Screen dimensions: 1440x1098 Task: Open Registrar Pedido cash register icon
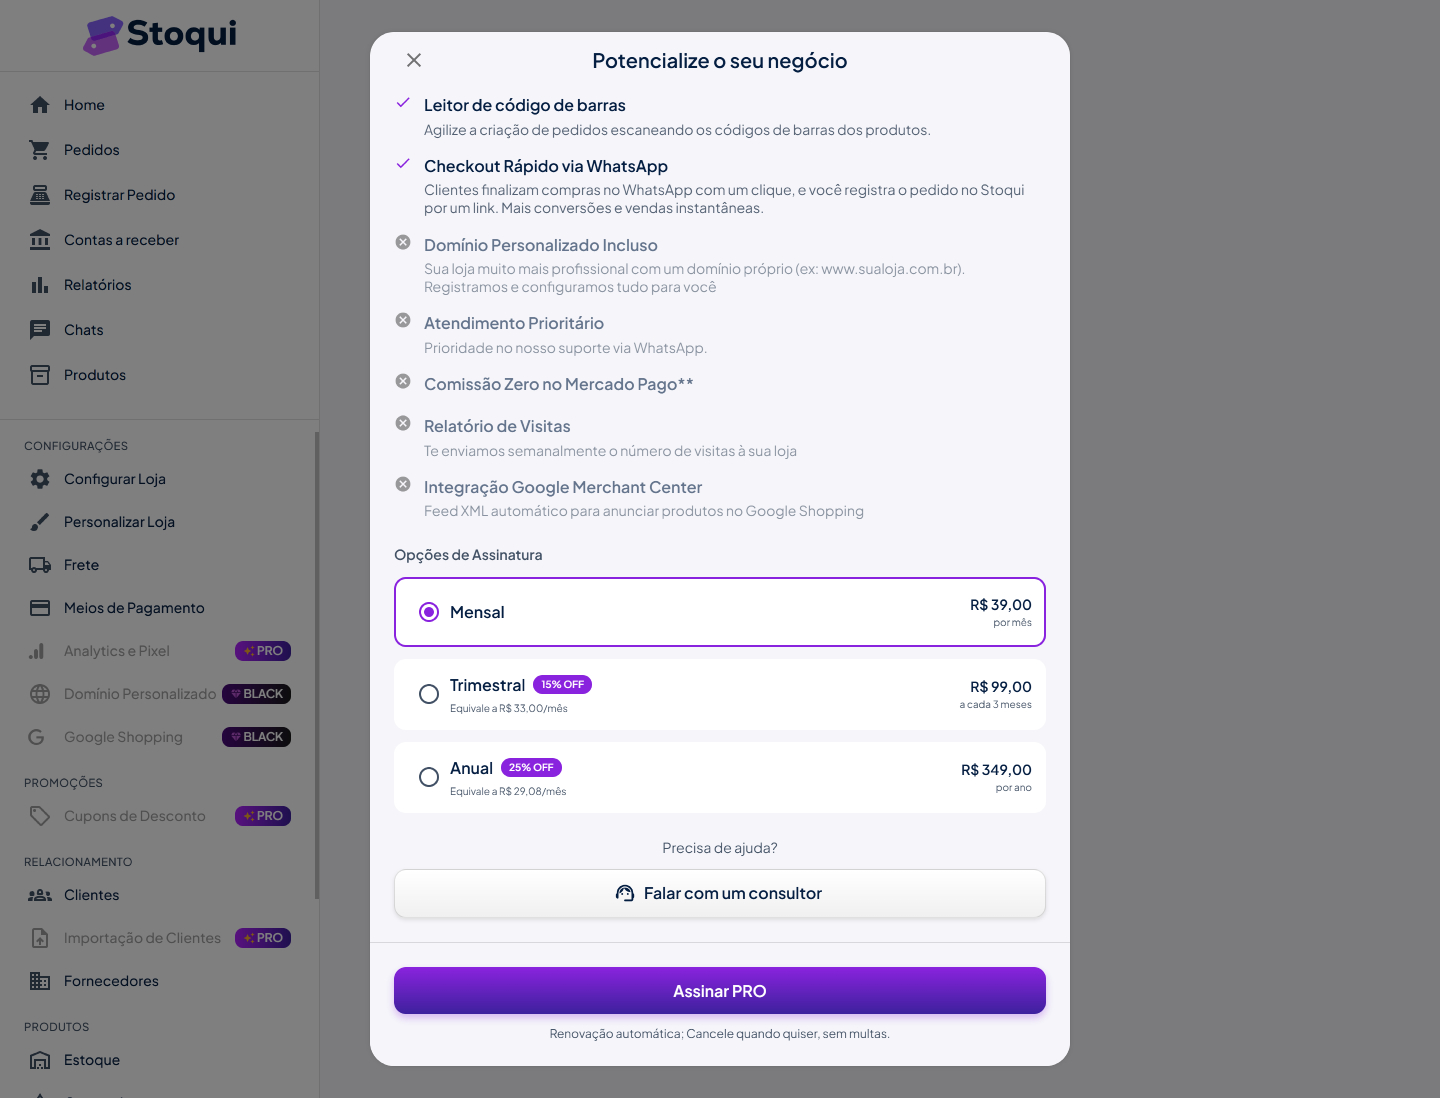pos(40,195)
